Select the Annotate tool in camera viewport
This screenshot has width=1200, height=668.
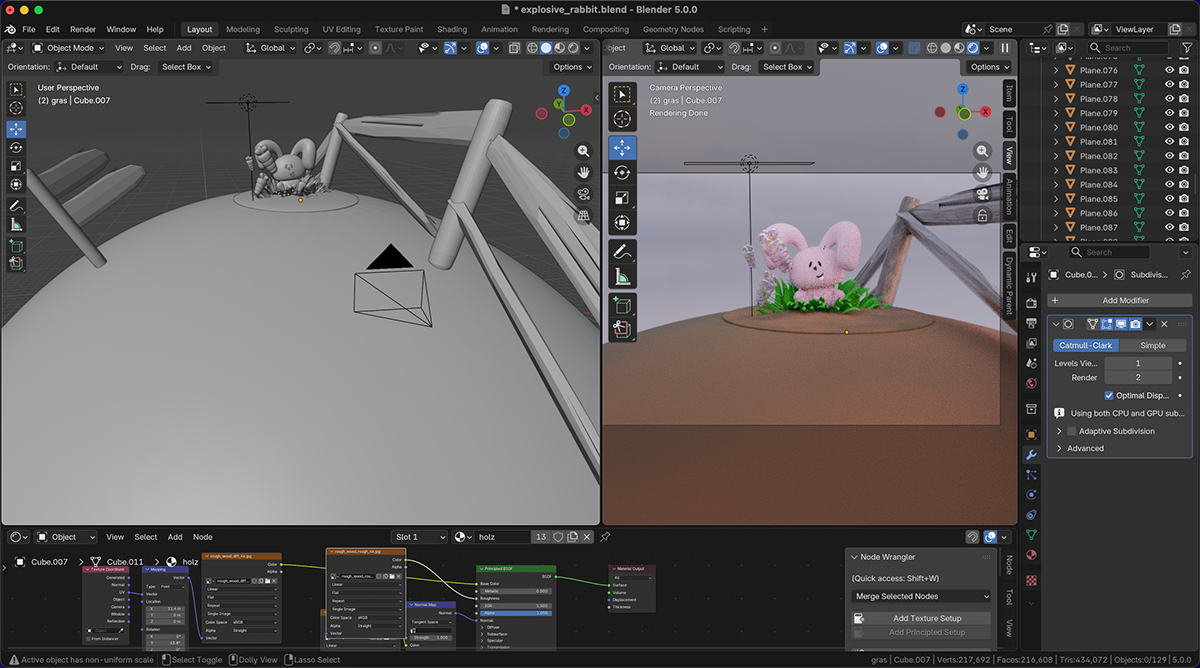(x=622, y=250)
